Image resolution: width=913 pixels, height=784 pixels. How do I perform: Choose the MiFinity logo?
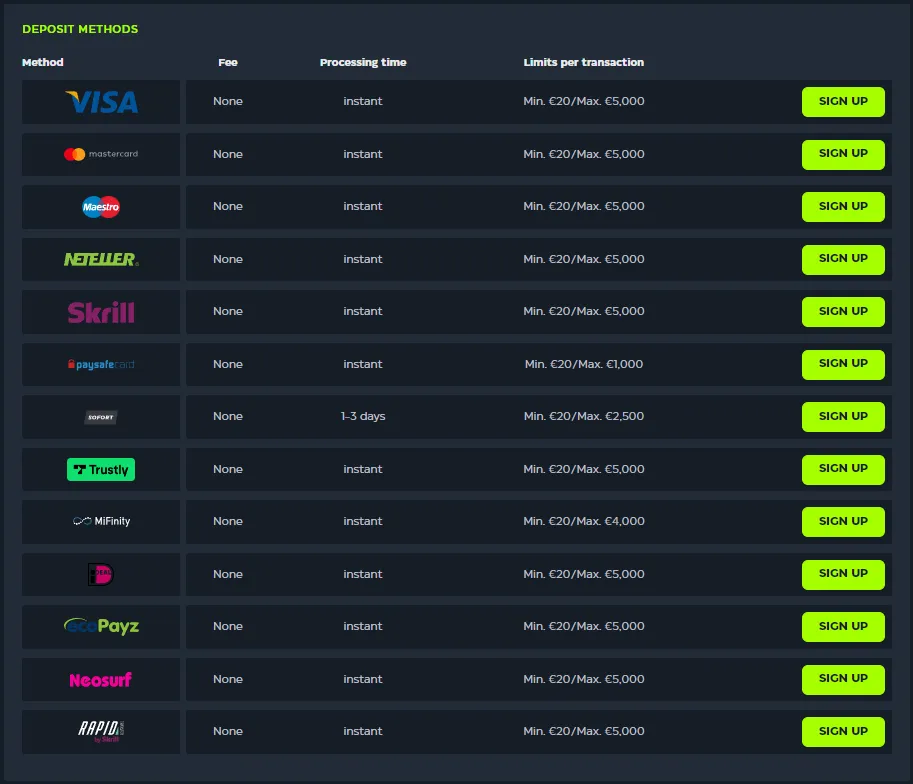(101, 521)
